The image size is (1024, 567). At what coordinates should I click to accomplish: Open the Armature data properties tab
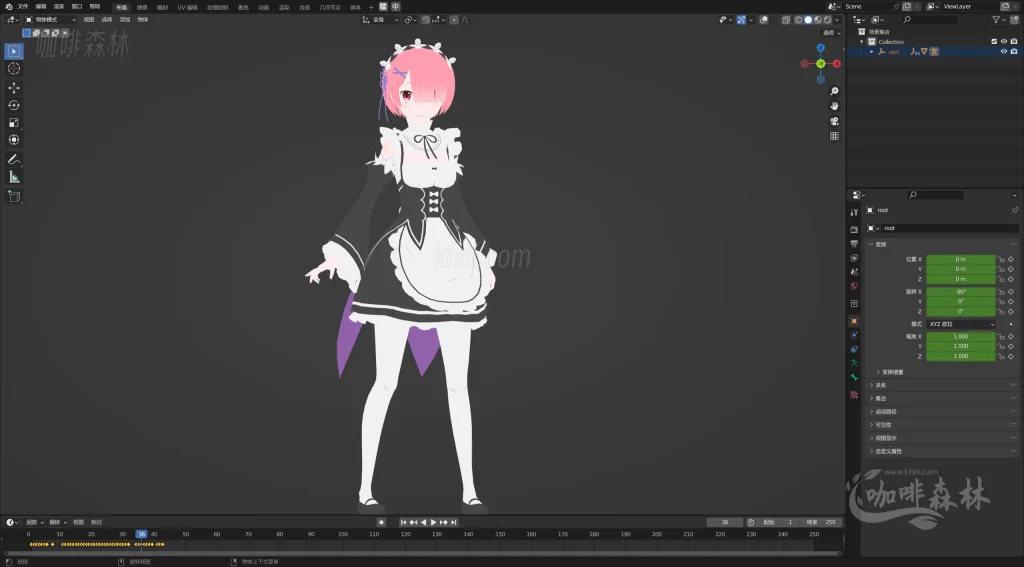click(854, 363)
